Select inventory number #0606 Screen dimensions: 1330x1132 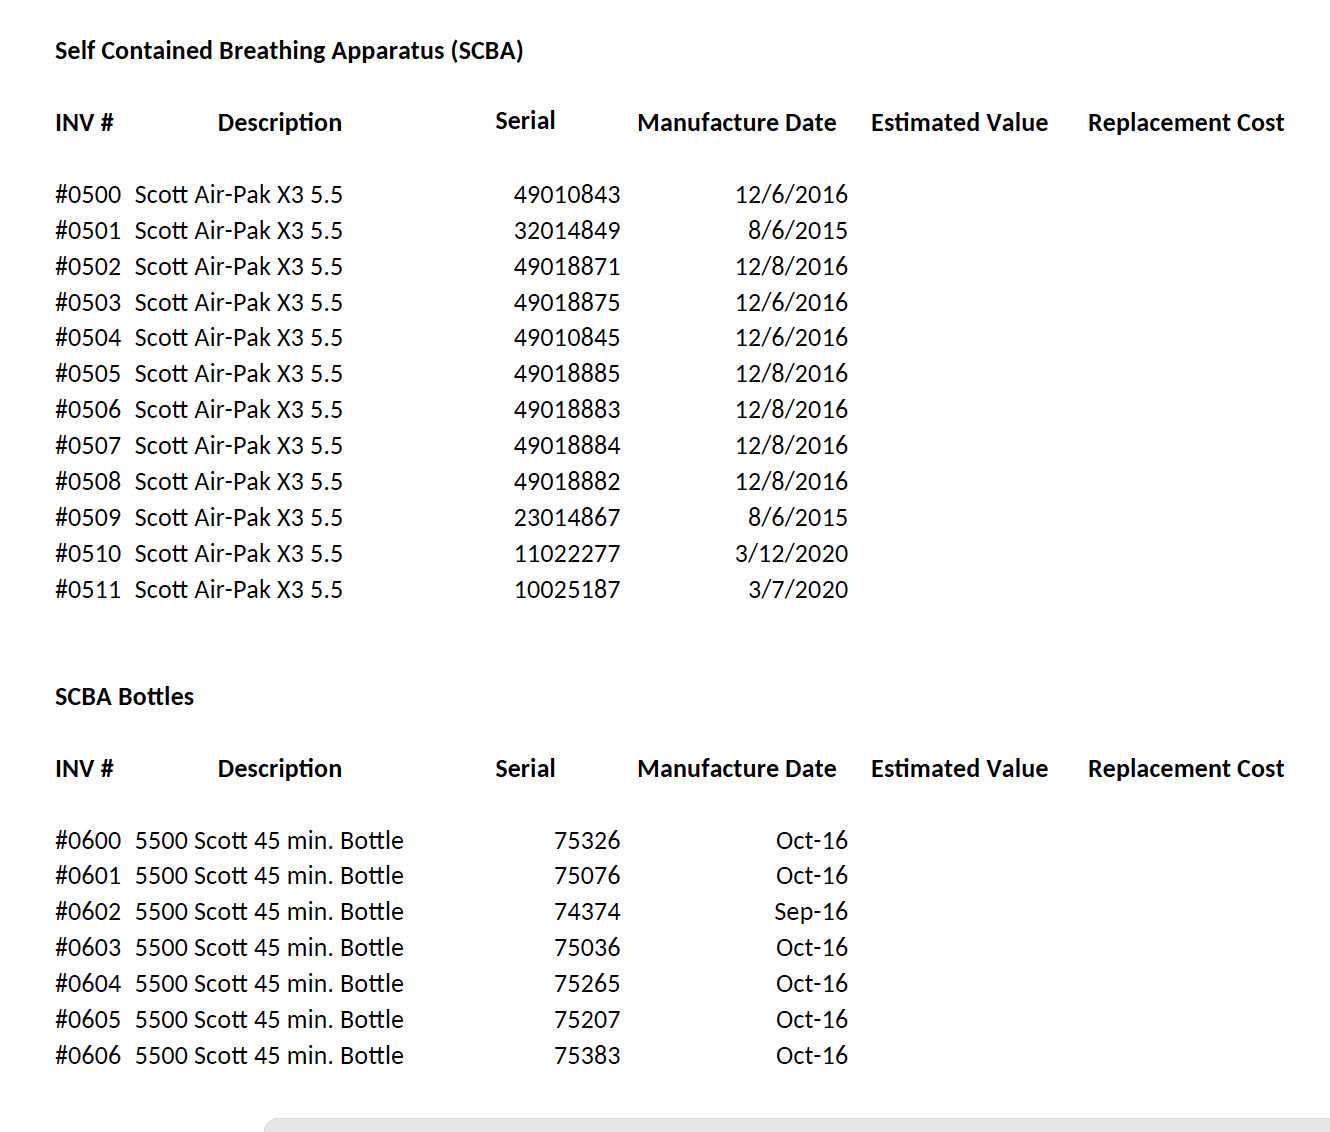88,1056
